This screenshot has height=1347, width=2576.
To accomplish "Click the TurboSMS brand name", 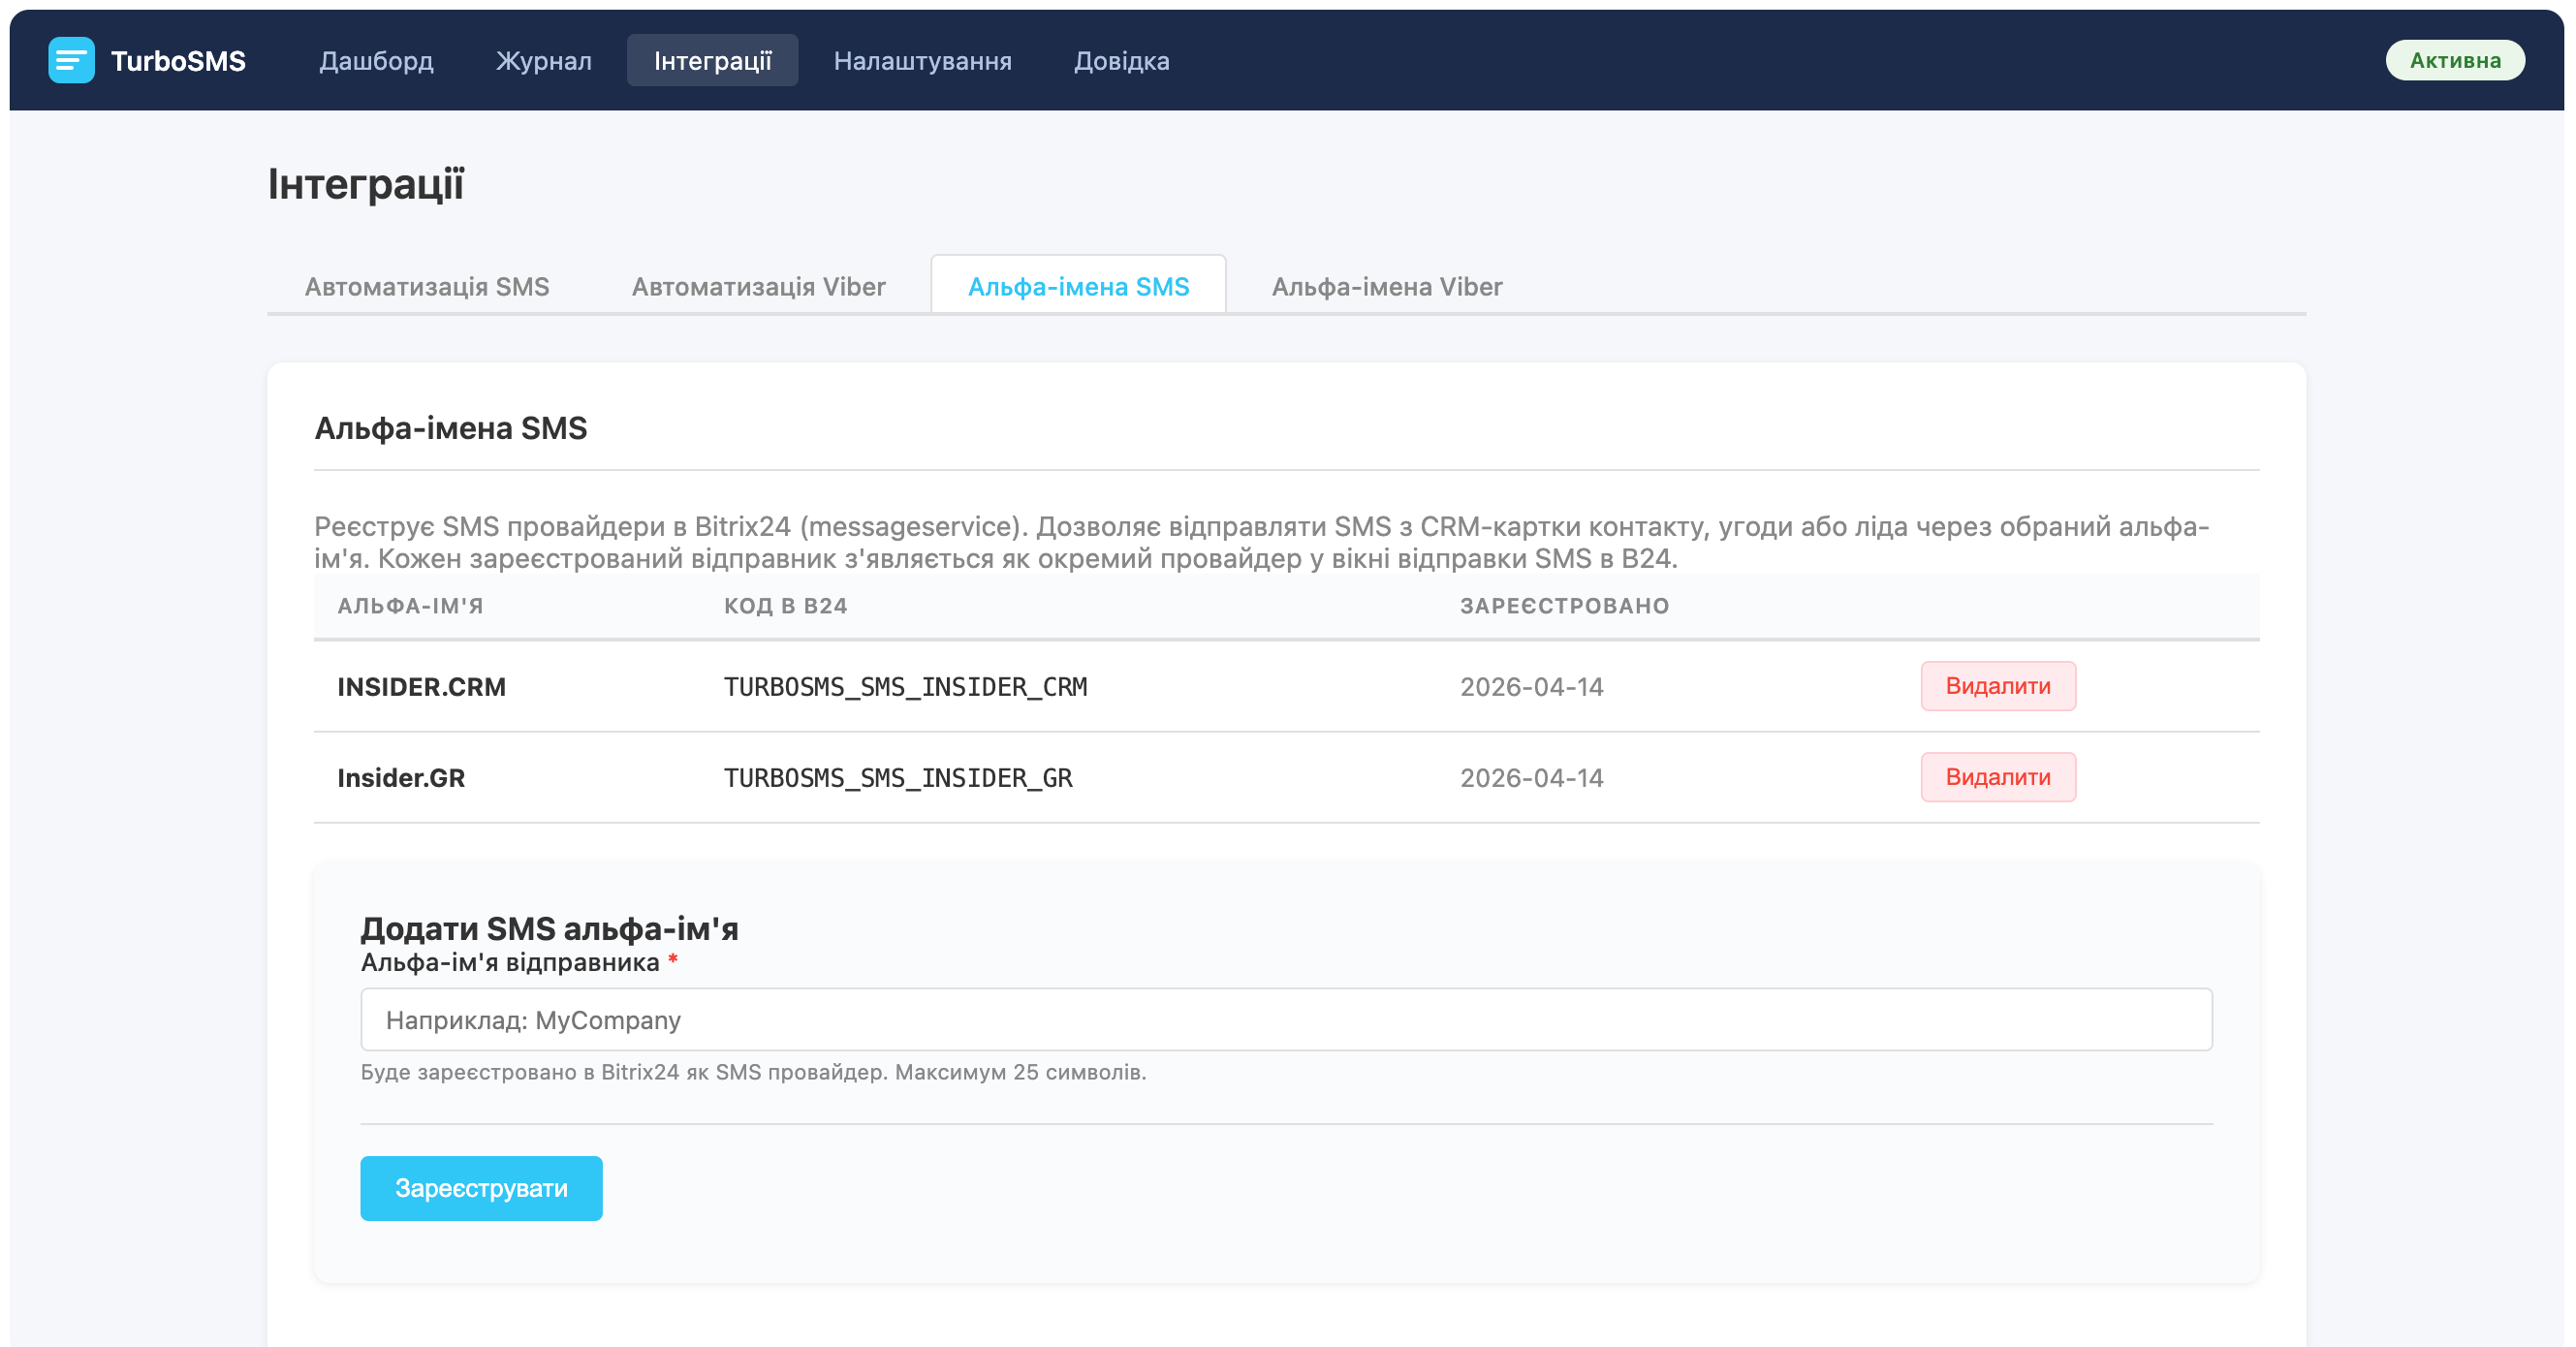I will tap(178, 61).
